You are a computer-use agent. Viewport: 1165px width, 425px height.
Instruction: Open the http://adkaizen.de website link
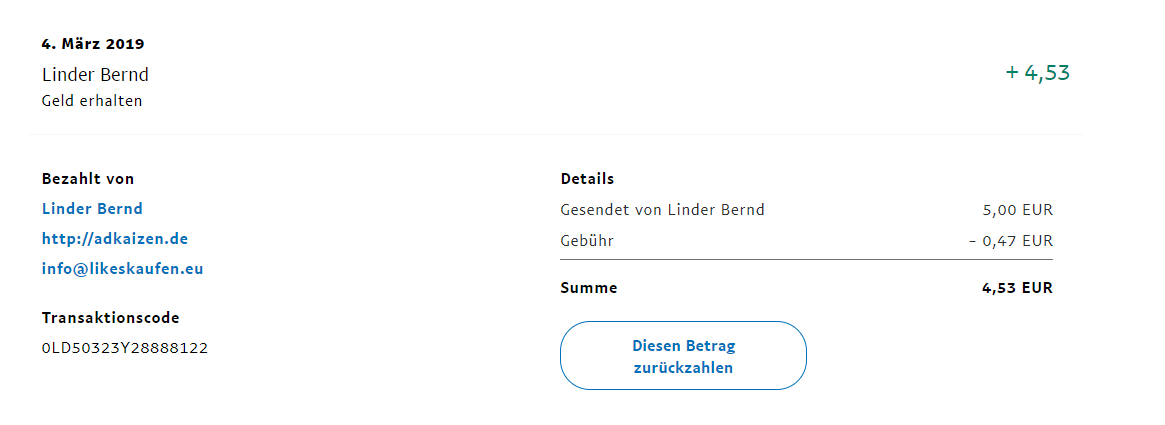[x=115, y=239]
